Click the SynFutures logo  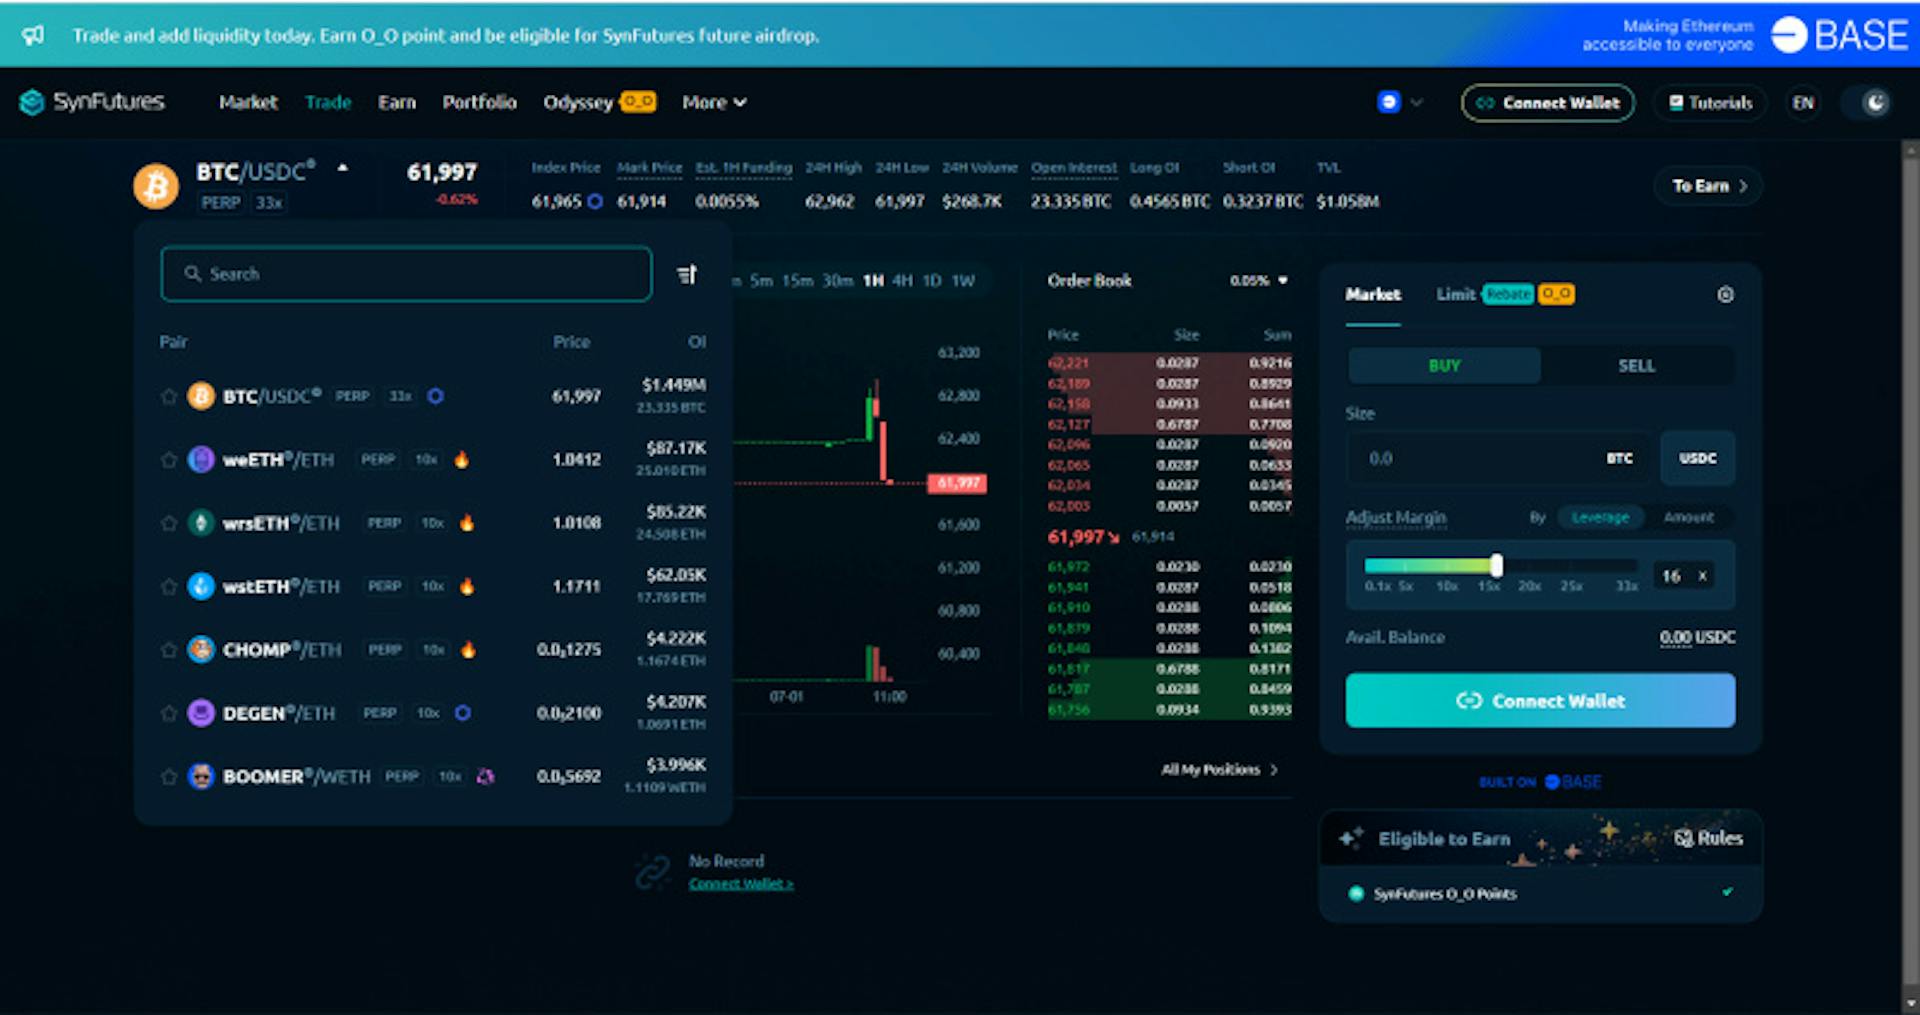pos(91,102)
